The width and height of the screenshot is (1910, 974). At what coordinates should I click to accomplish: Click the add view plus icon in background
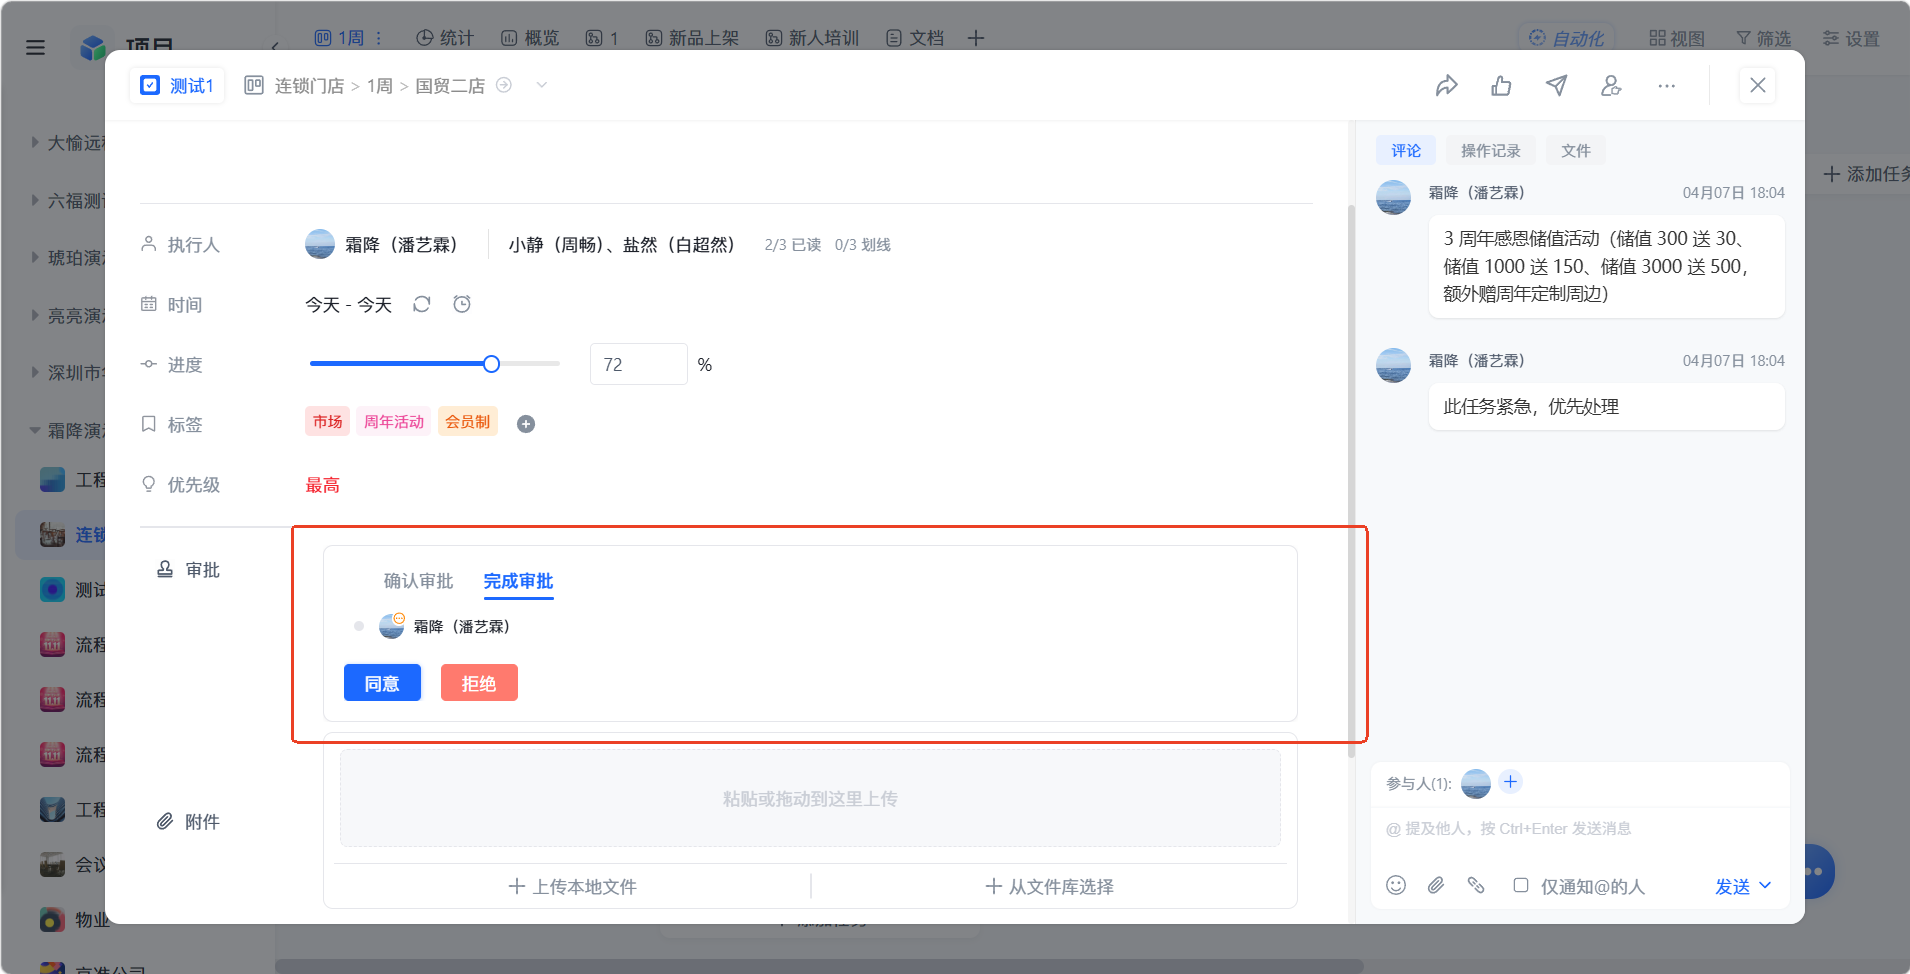976,38
